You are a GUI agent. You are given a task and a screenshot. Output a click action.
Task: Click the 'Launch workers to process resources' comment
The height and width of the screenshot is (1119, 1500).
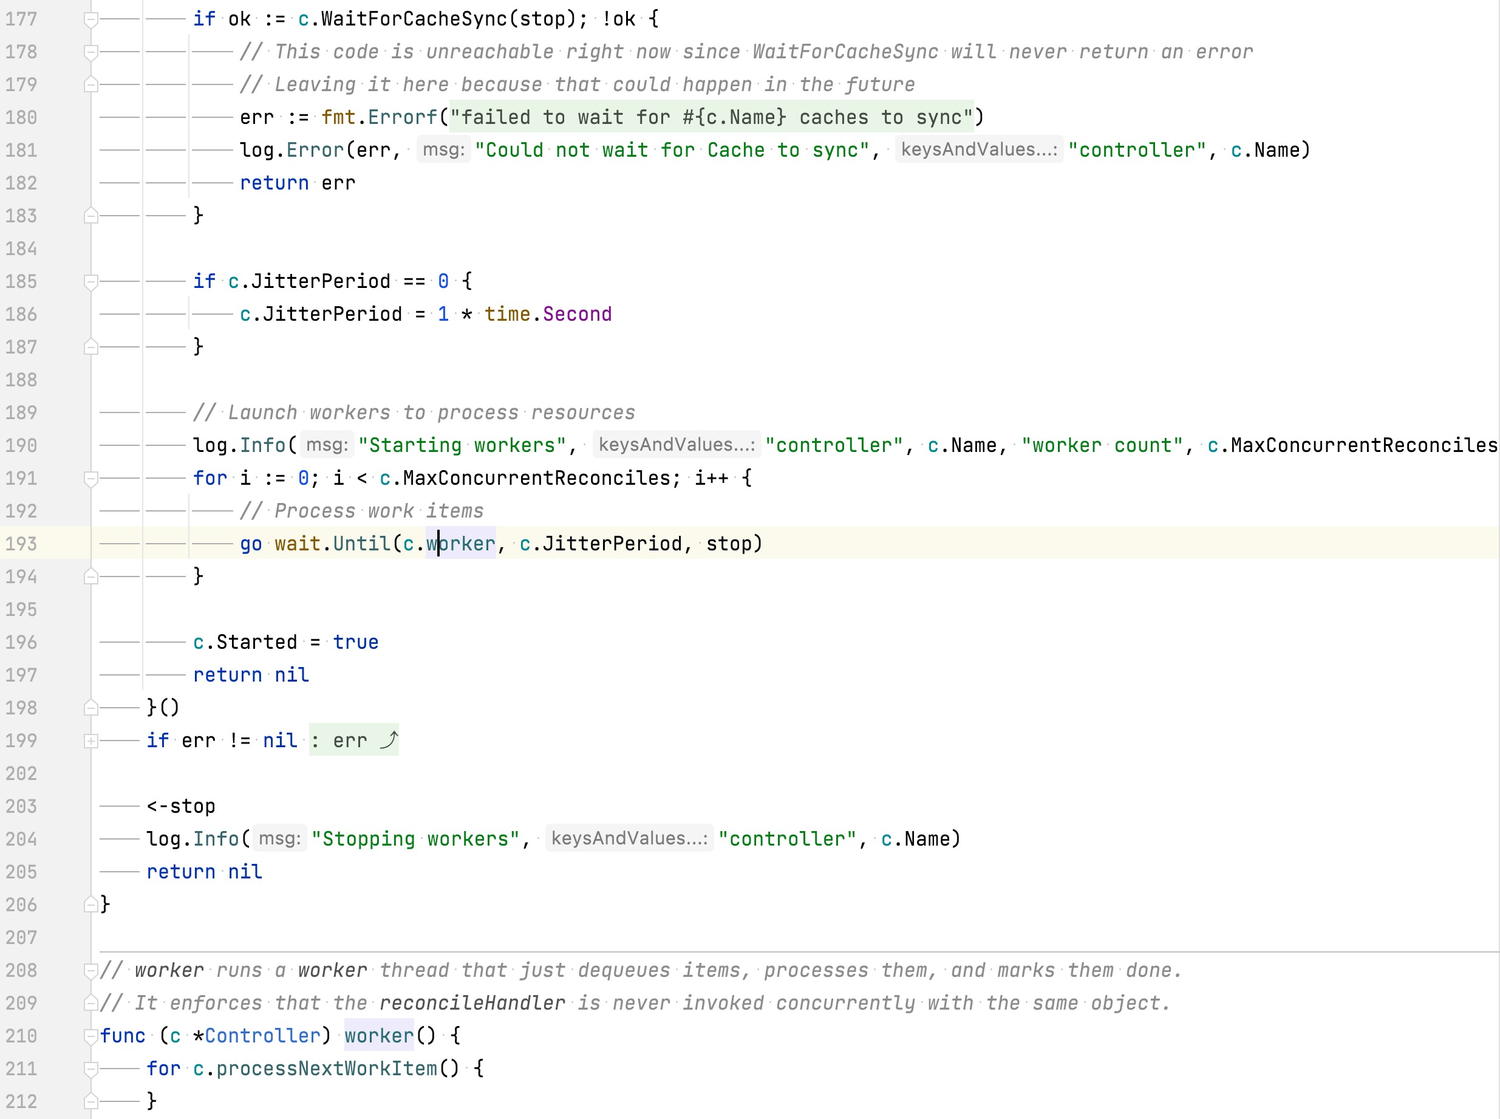pyautogui.click(x=414, y=412)
